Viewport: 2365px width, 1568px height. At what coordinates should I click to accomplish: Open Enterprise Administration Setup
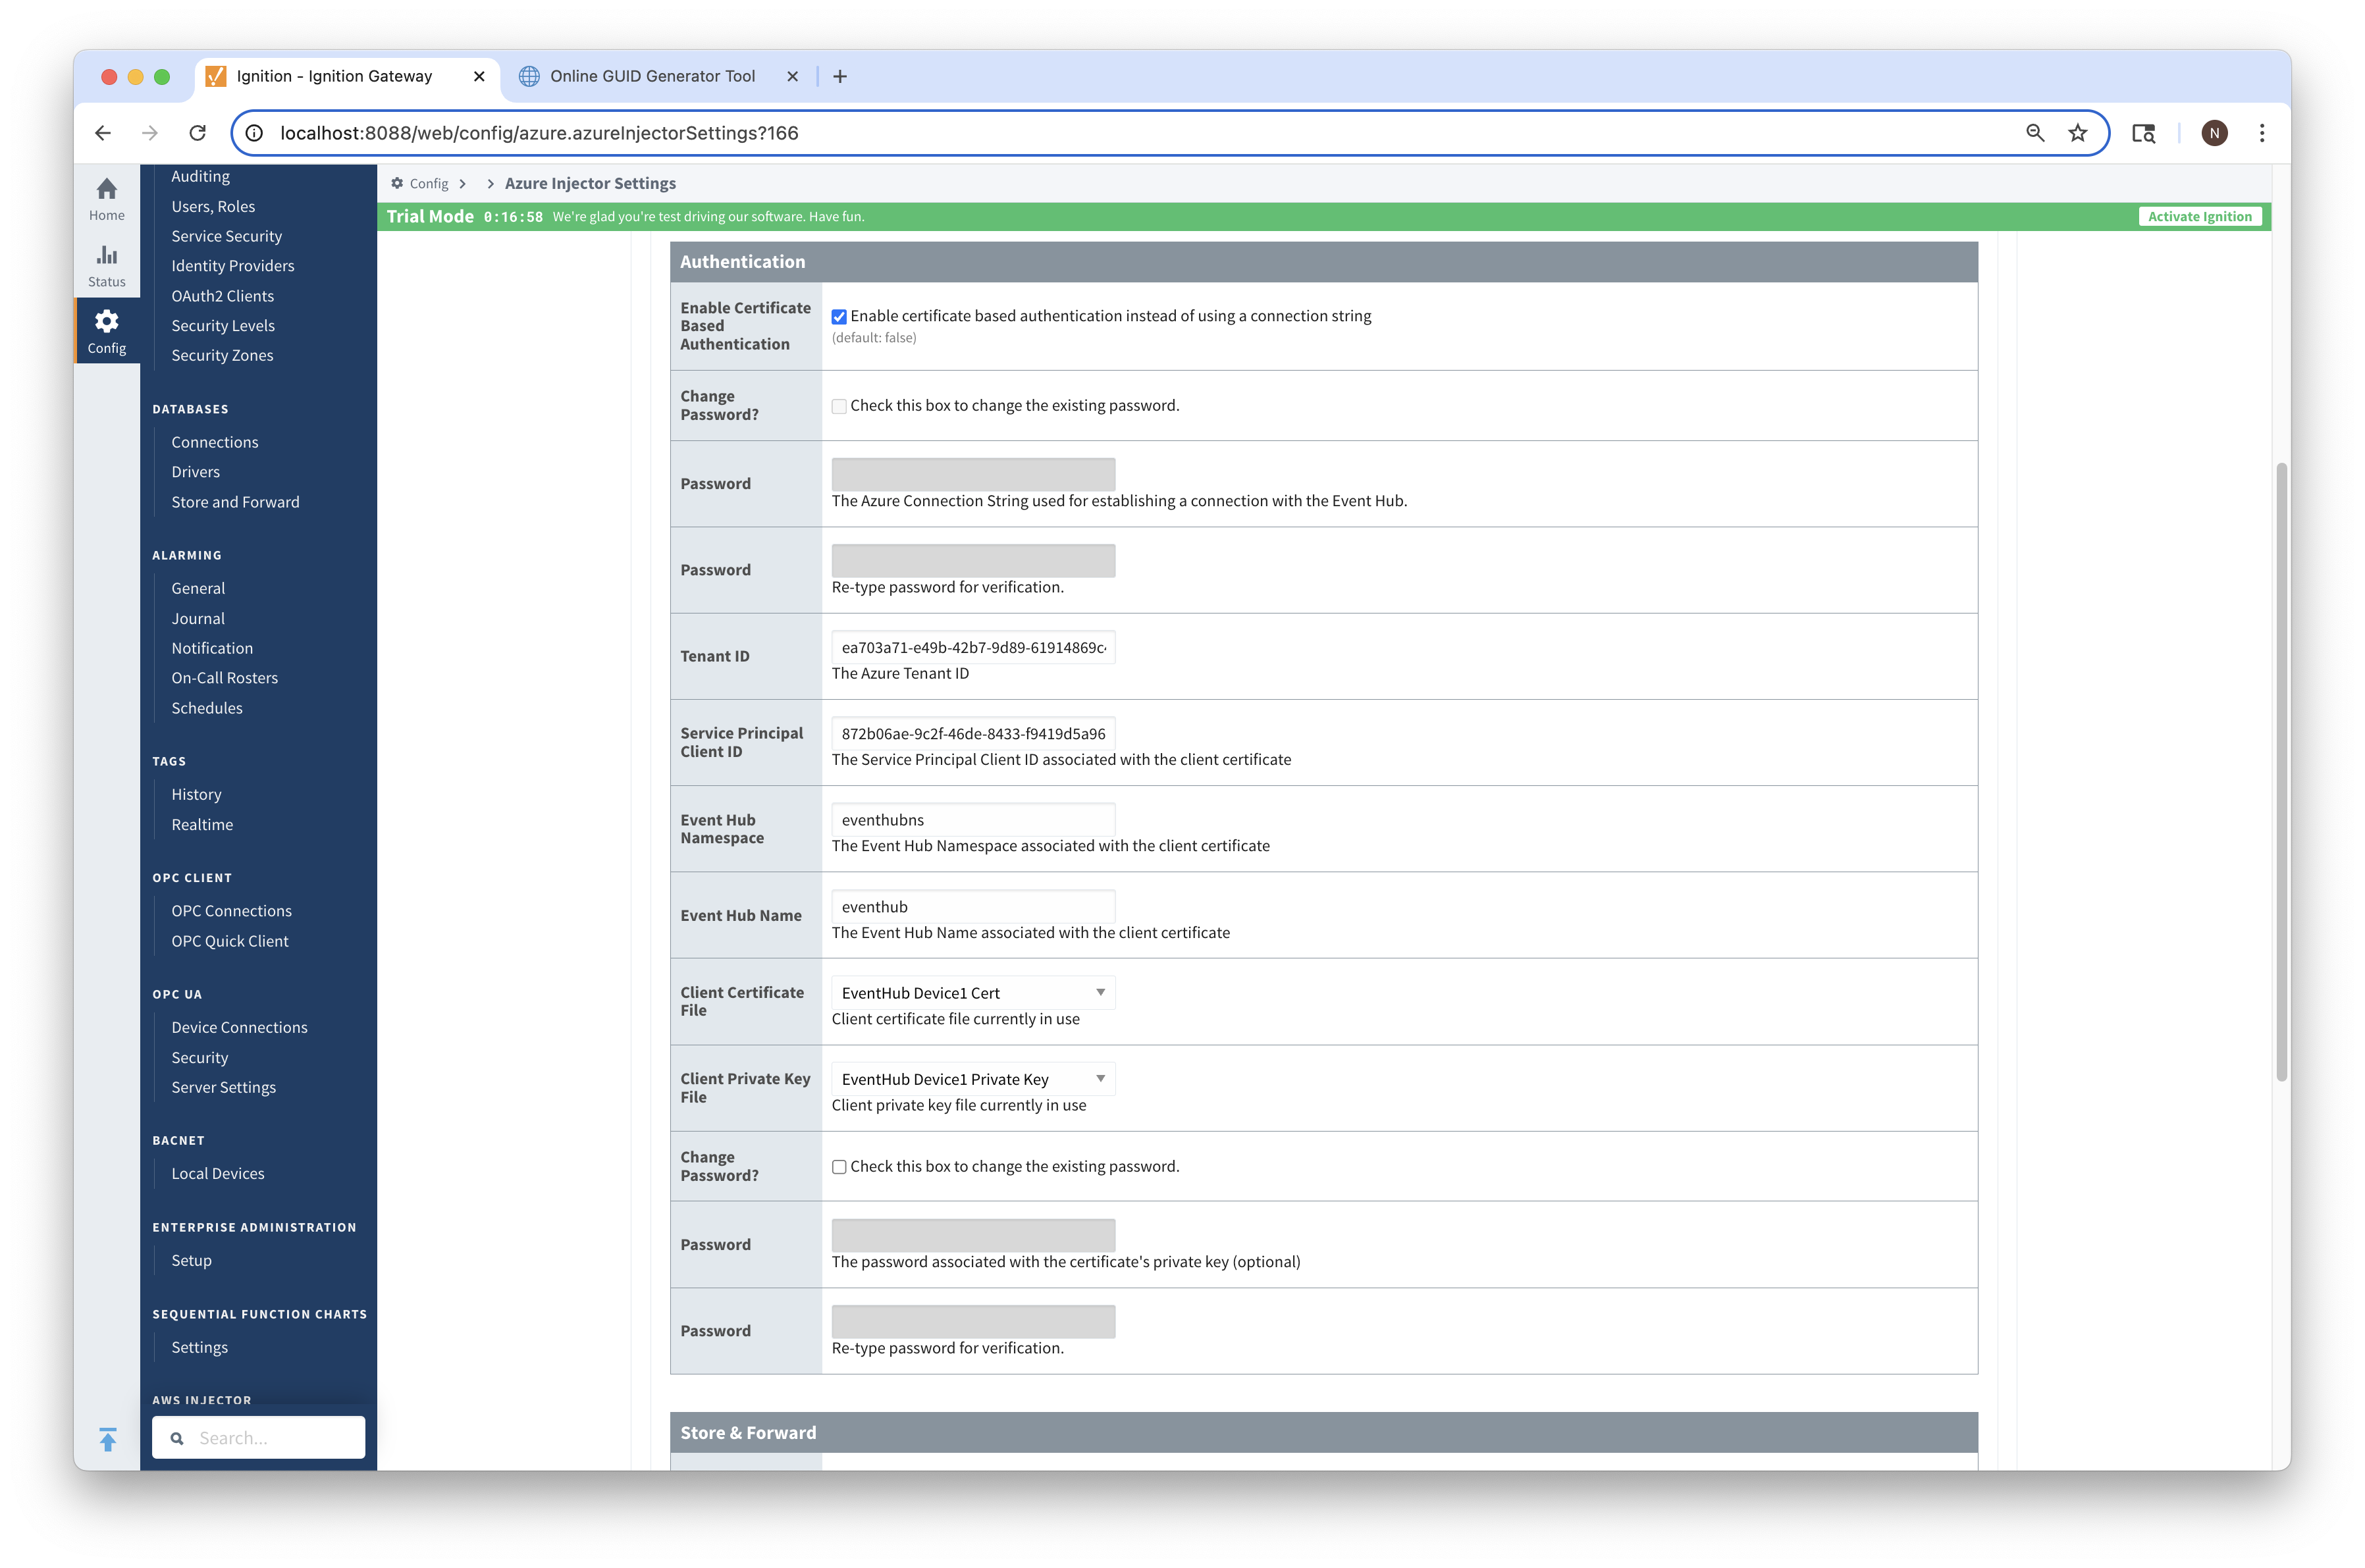pos(191,1260)
